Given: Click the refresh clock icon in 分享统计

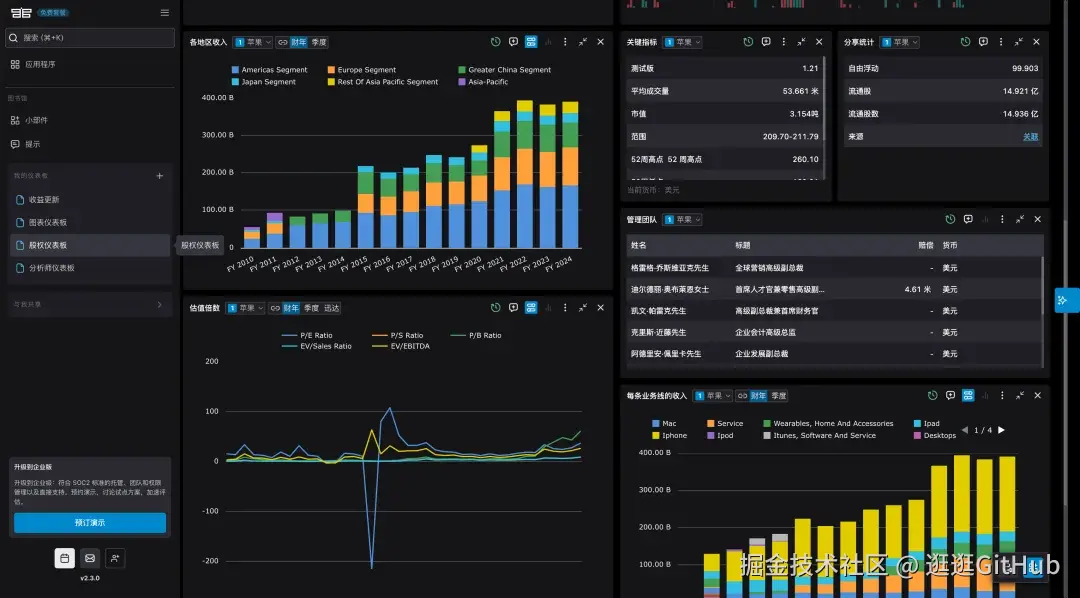Looking at the screenshot, I should [x=966, y=42].
